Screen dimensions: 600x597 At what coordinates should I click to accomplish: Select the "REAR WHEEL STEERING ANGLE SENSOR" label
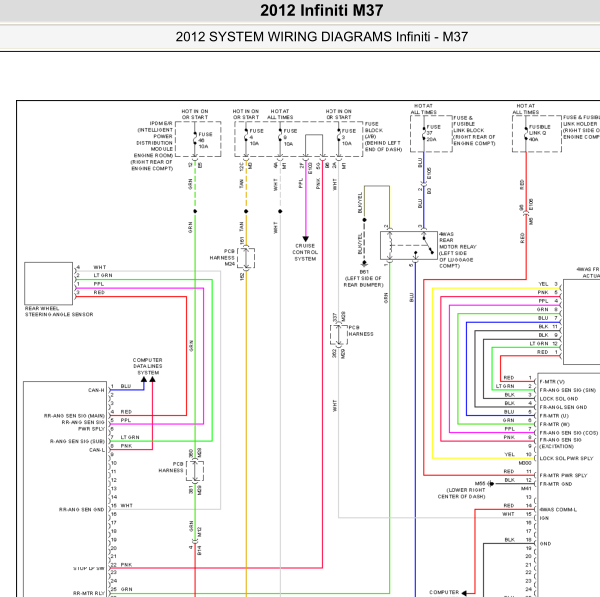pos(59,312)
